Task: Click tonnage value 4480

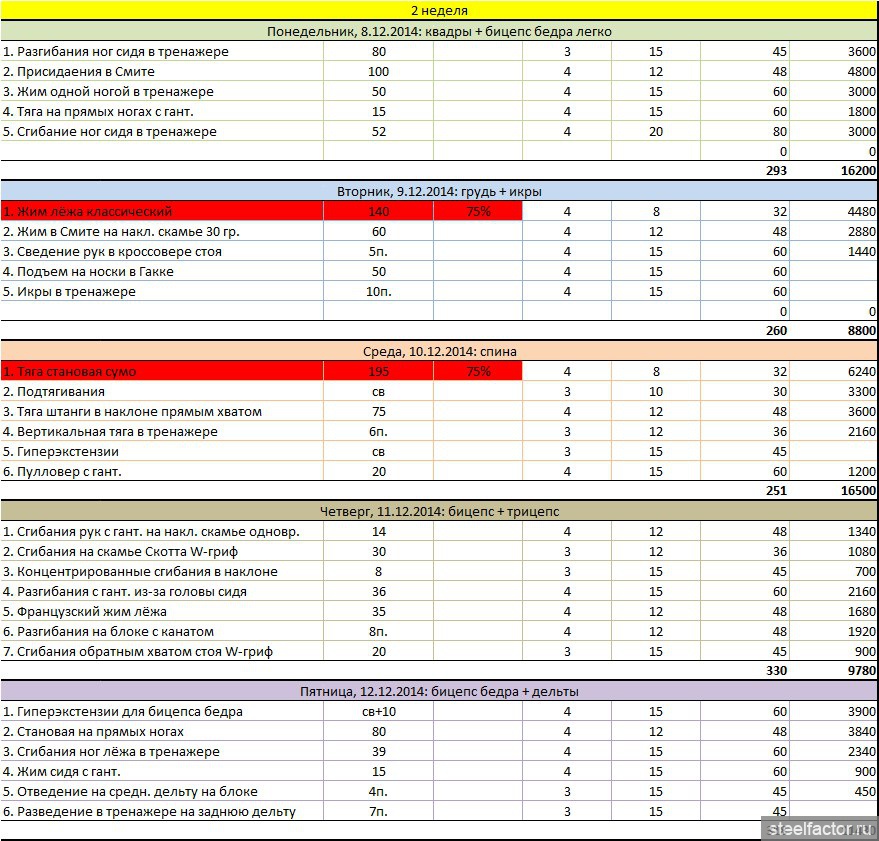Action: point(862,211)
